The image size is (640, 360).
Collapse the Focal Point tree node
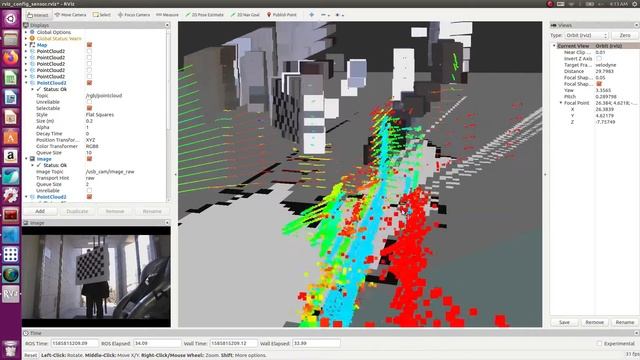[560, 103]
